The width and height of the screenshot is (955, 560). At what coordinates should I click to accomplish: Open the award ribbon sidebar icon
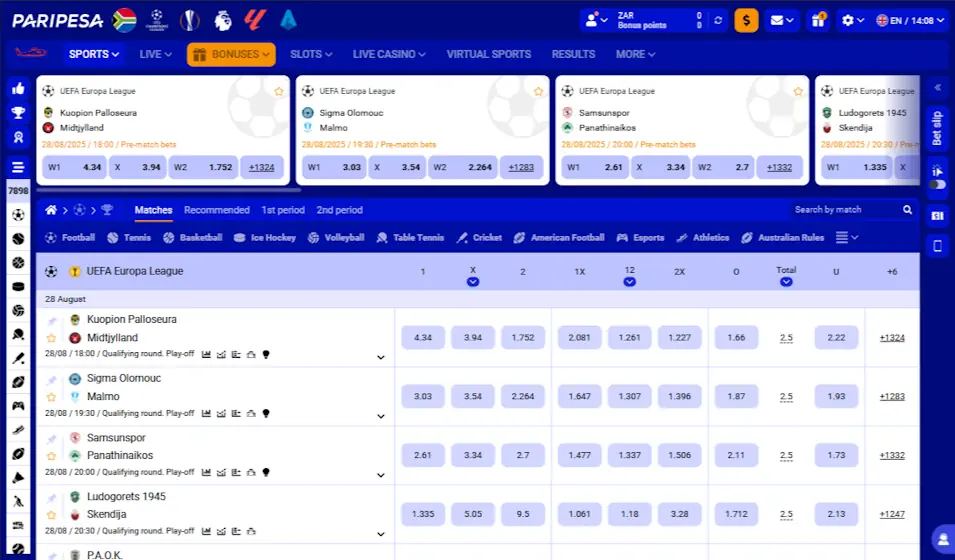pyautogui.click(x=18, y=137)
